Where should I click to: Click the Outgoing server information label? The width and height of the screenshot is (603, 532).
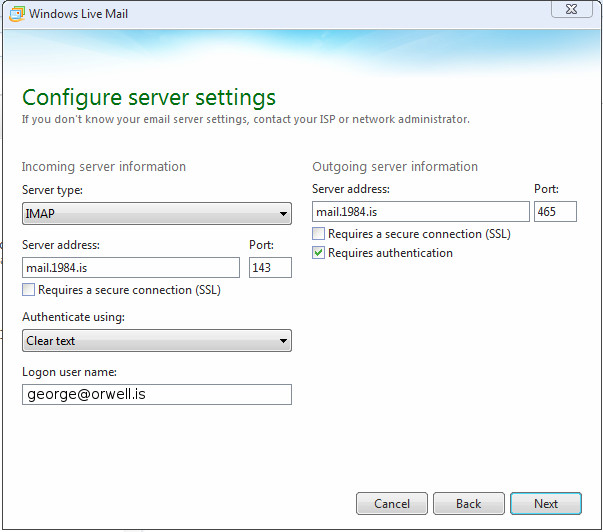pyautogui.click(x=395, y=167)
